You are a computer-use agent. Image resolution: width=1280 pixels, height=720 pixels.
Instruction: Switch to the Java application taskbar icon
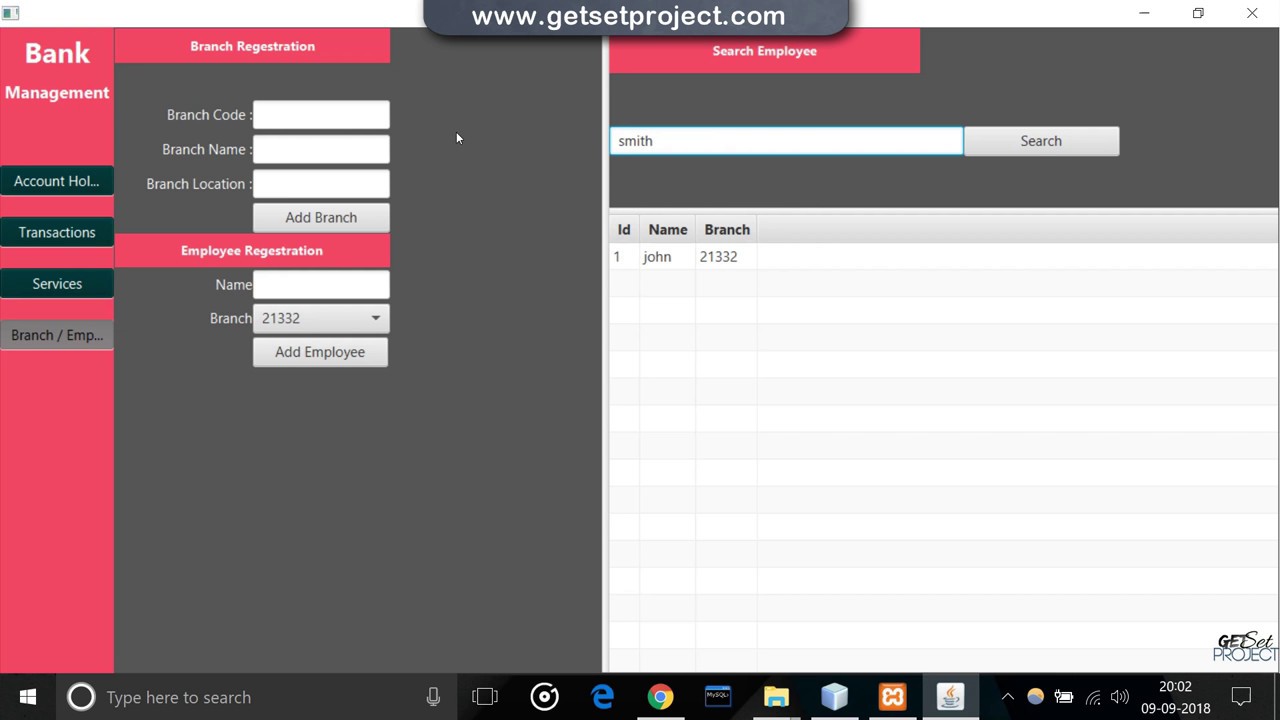pyautogui.click(x=950, y=697)
